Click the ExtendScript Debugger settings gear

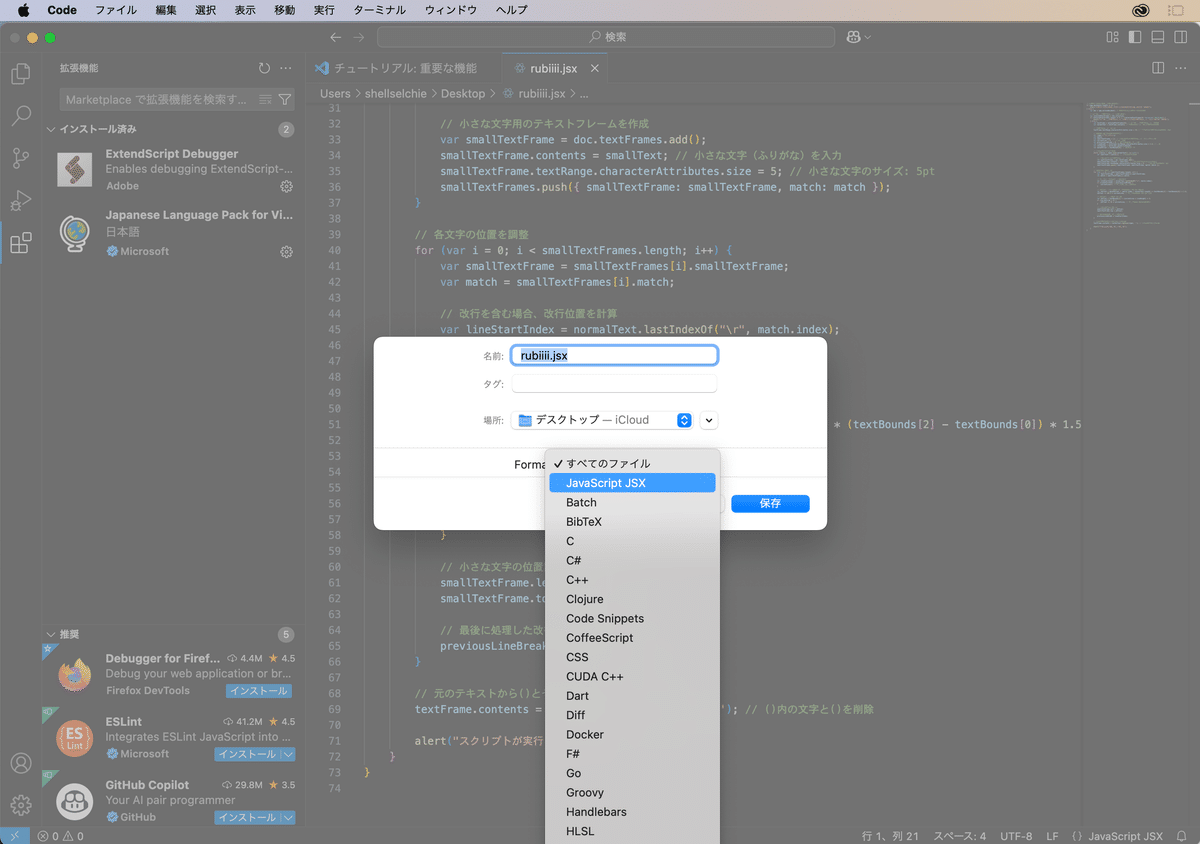(x=287, y=185)
